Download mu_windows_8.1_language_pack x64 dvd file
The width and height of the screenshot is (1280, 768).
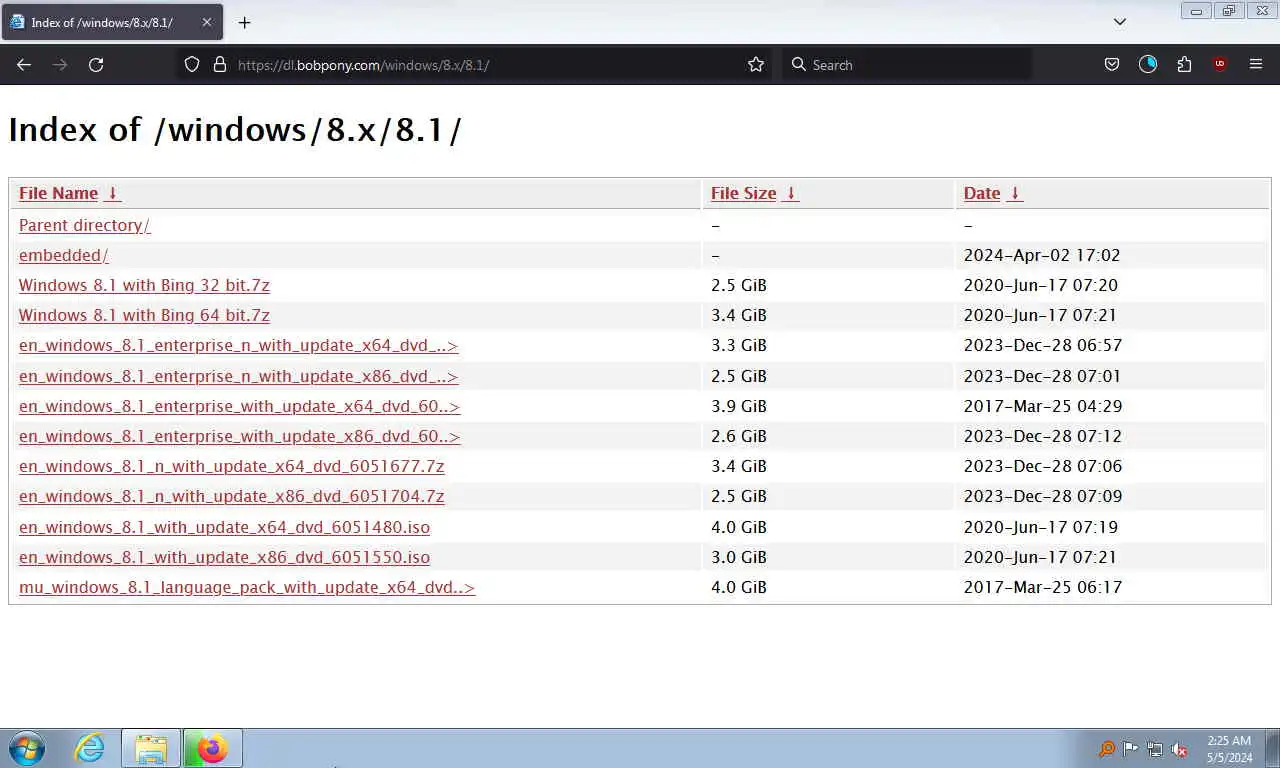click(247, 587)
